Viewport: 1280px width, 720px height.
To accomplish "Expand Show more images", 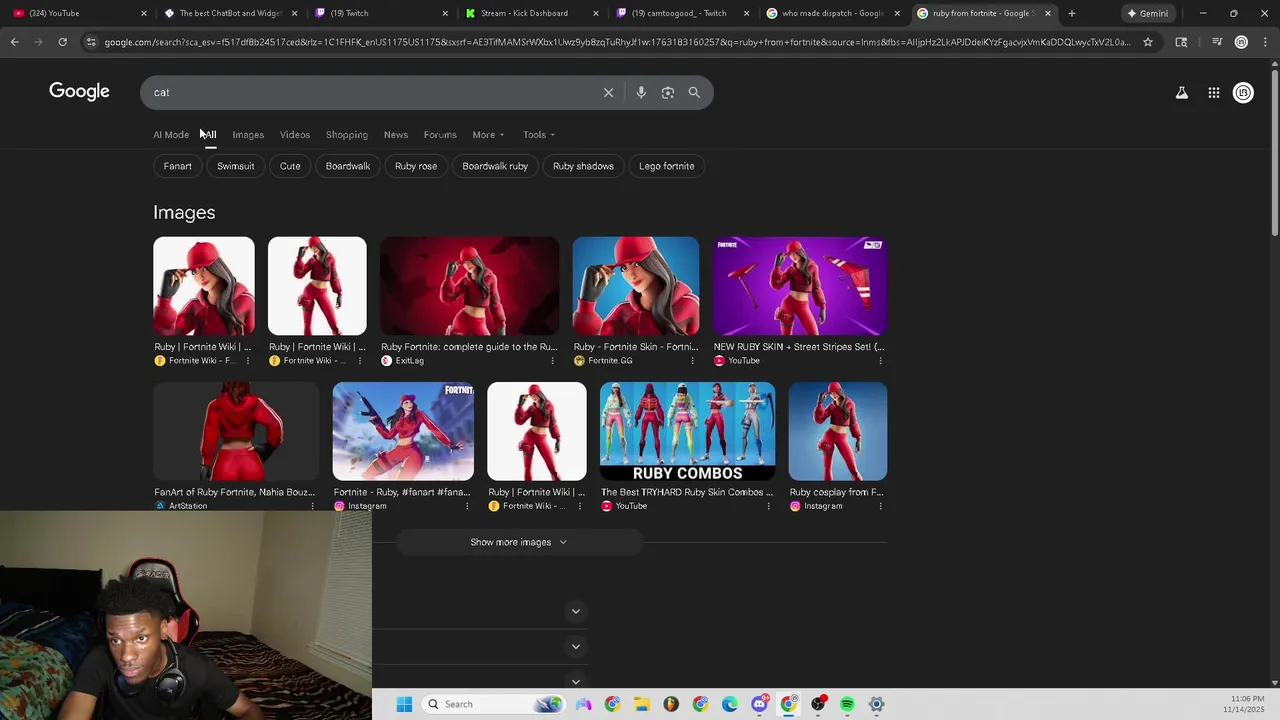I will (x=519, y=542).
